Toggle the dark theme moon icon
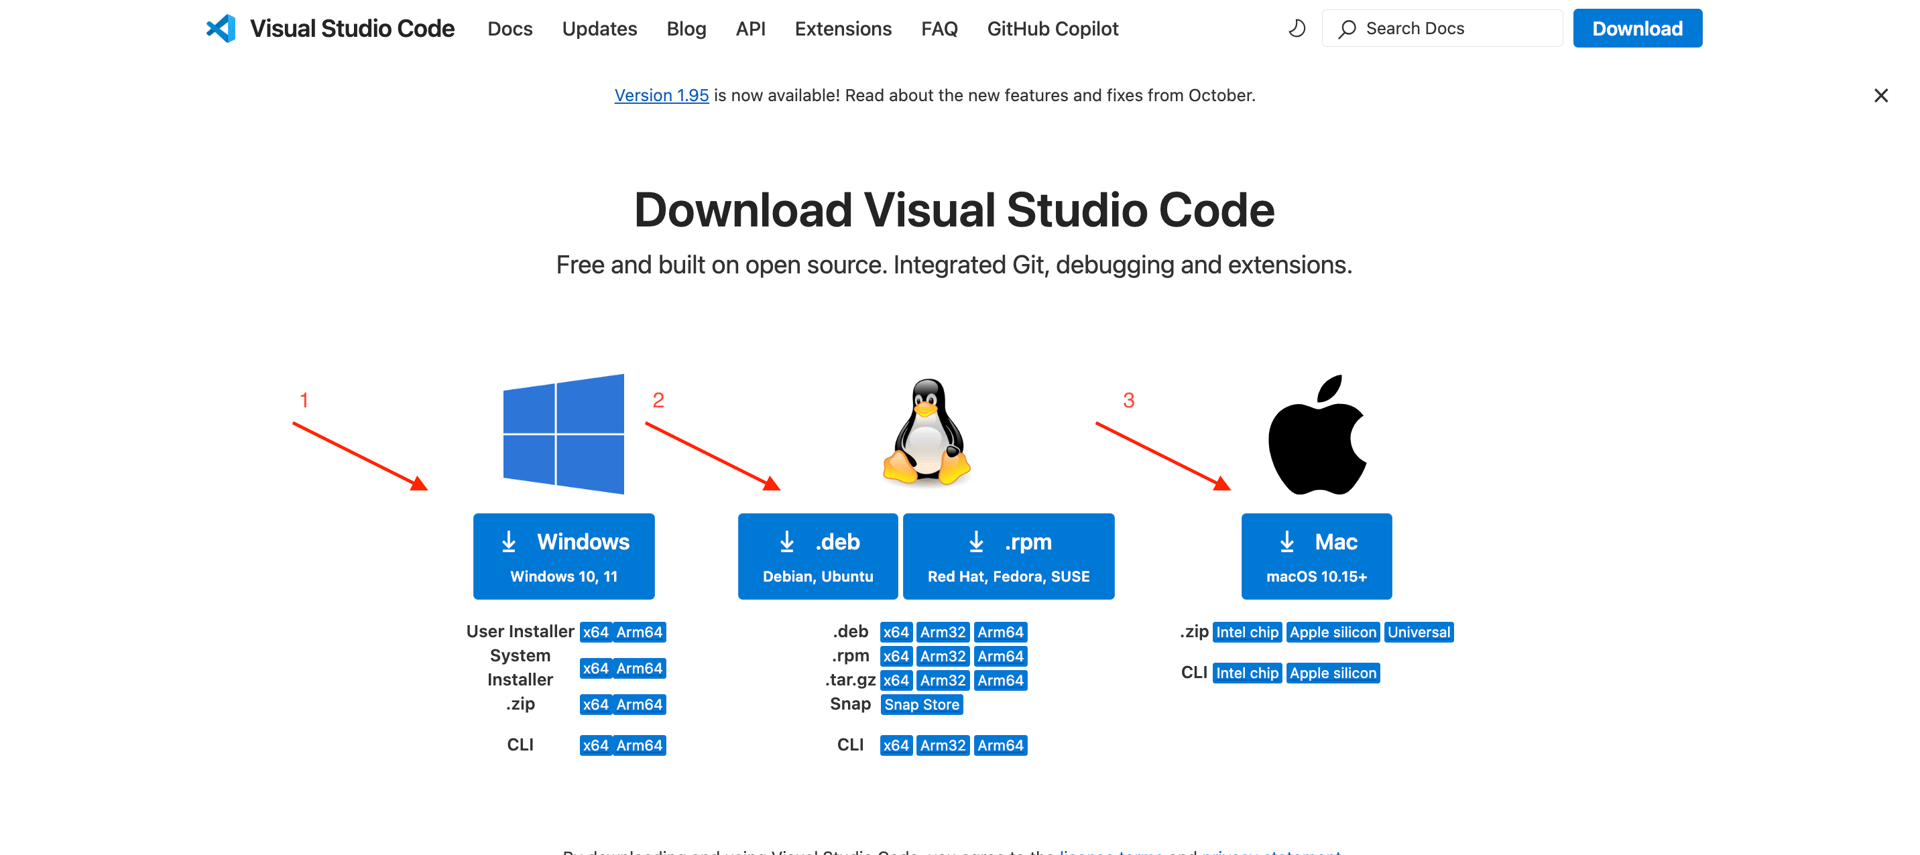Viewport: 1920px width, 855px height. click(1297, 28)
